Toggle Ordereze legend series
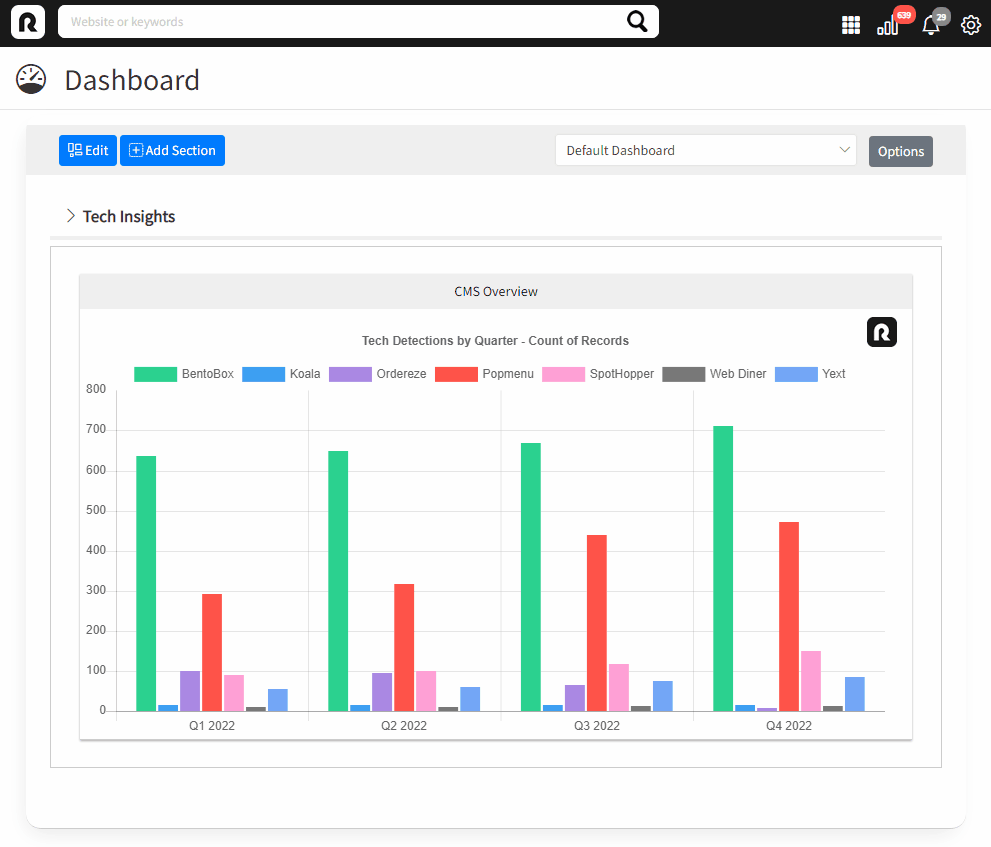 pyautogui.click(x=378, y=374)
